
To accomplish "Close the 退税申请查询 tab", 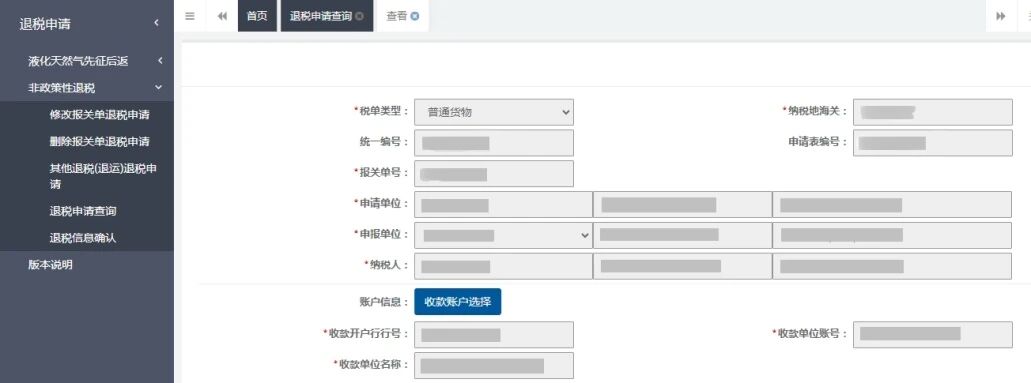I will coord(359,16).
